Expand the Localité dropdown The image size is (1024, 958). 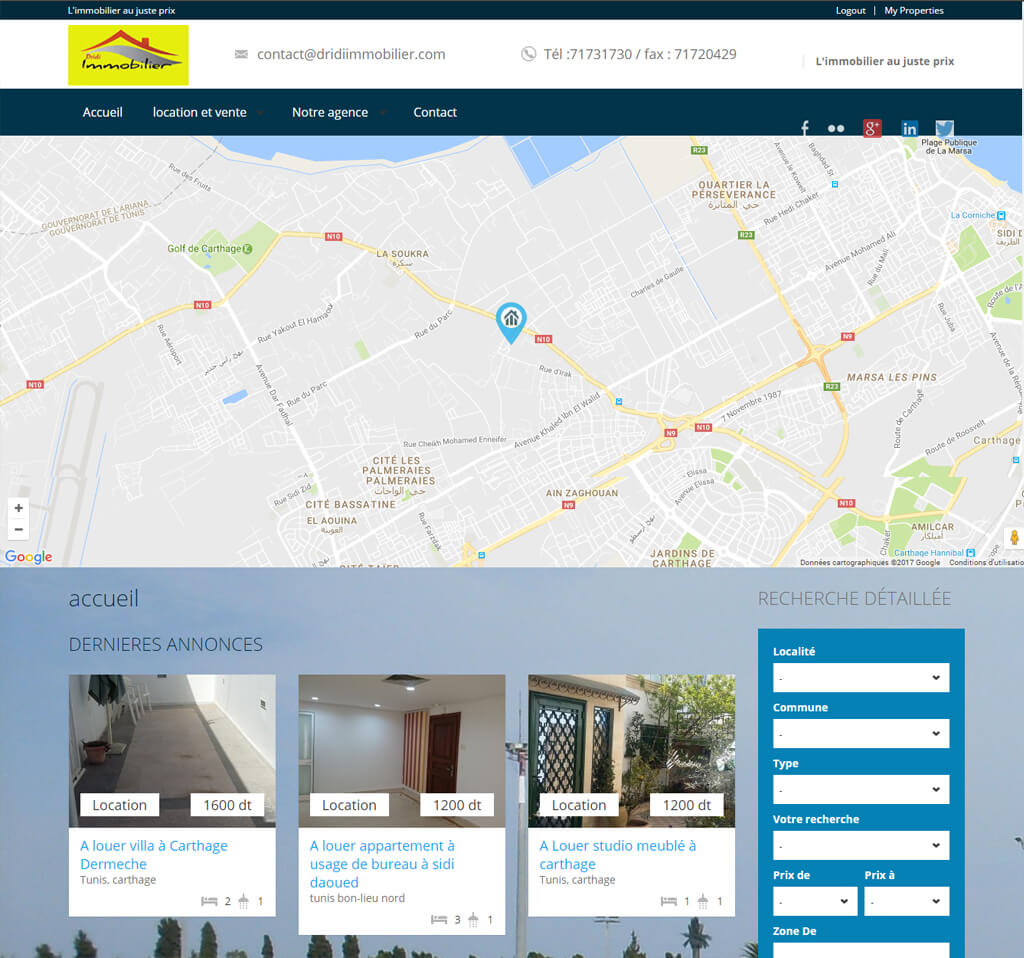click(860, 678)
